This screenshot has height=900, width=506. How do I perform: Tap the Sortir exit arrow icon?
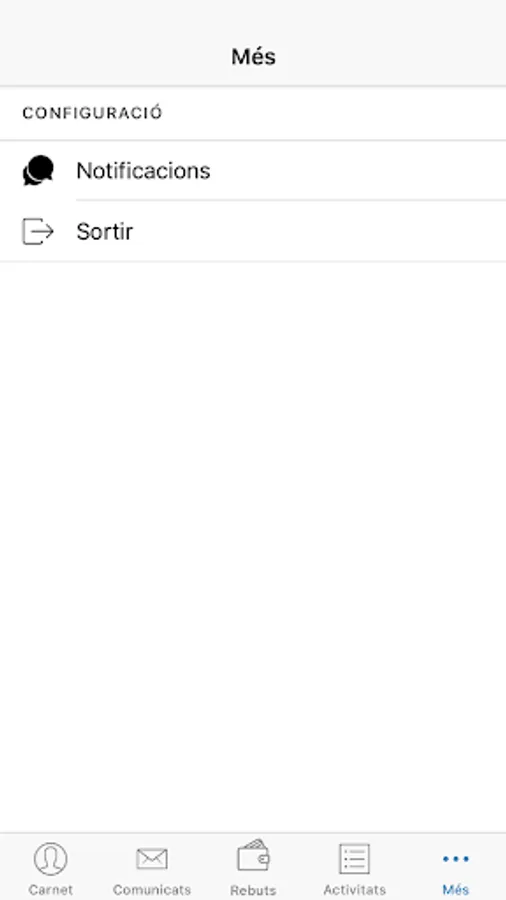(x=38, y=231)
